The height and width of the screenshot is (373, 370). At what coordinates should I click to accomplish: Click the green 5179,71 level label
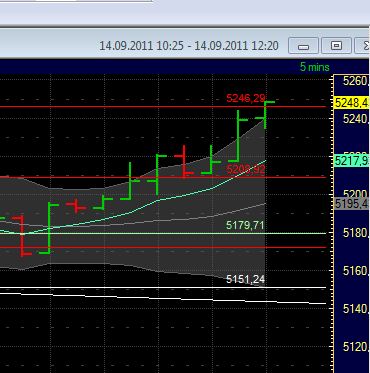[245, 225]
